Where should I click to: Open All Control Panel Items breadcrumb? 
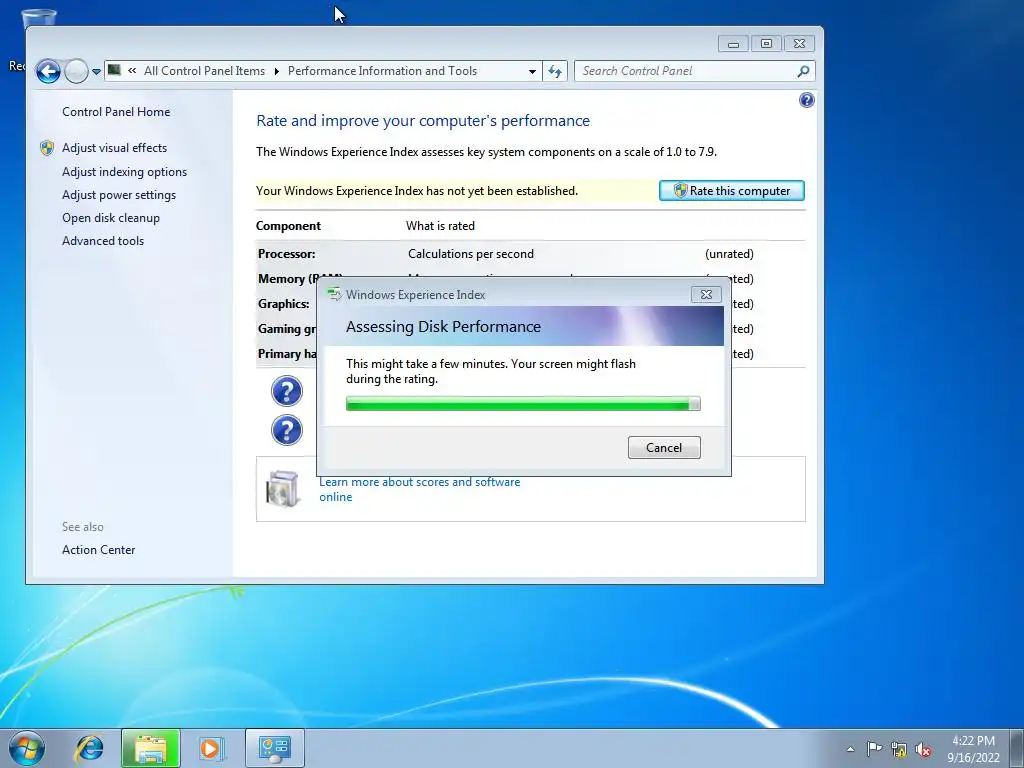click(x=204, y=71)
